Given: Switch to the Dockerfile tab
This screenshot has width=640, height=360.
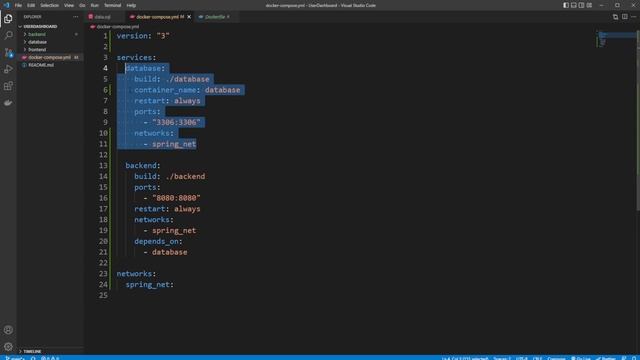Looking at the screenshot, I should pos(215,17).
